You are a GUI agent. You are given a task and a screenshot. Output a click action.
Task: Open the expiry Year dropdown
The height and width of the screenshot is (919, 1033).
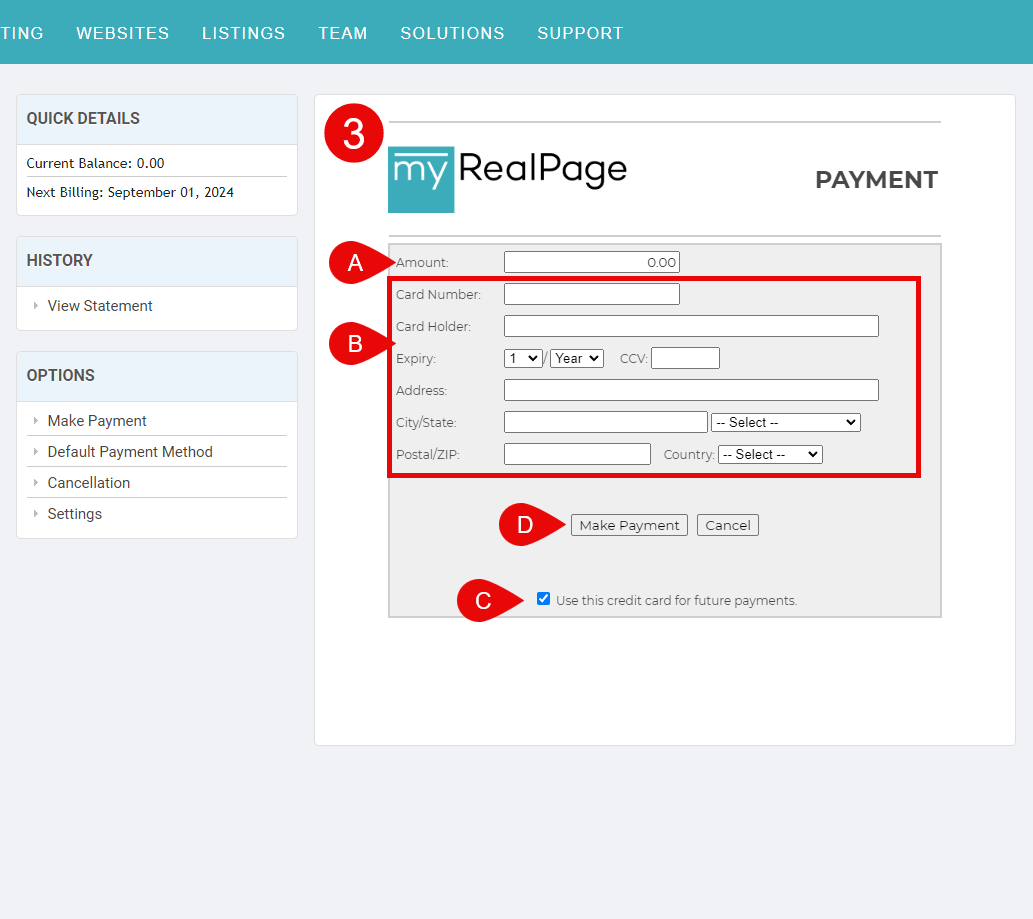pos(576,358)
